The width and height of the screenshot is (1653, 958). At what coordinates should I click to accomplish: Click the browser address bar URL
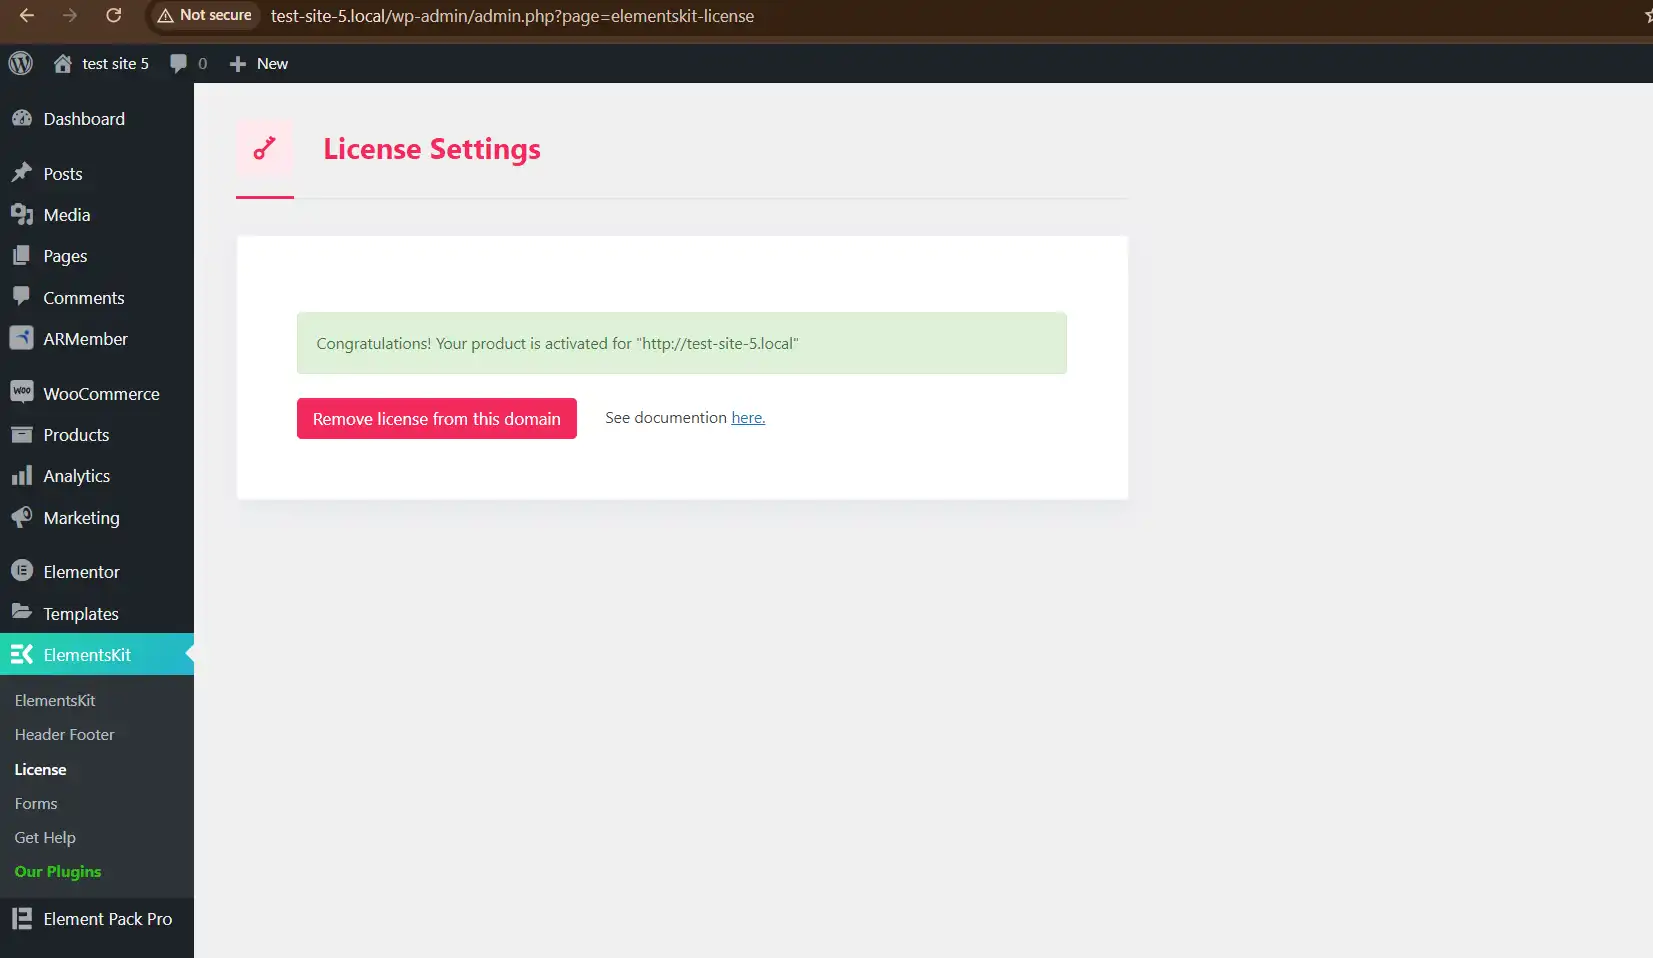pos(512,16)
